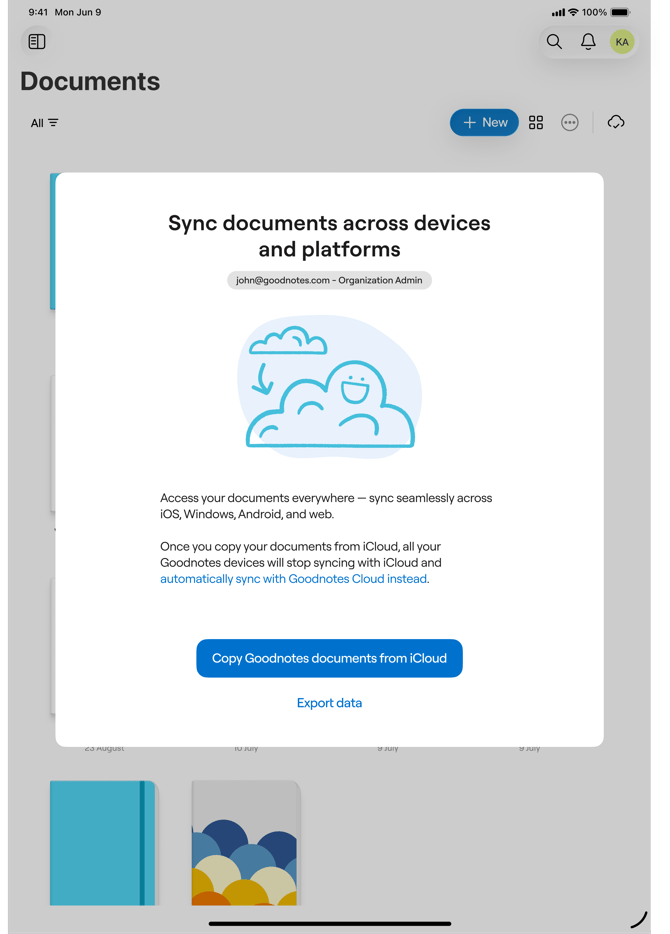Open automatically sync with Goodnotes Cloud link
Image resolution: width=670 pixels, height=934 pixels.
[294, 579]
